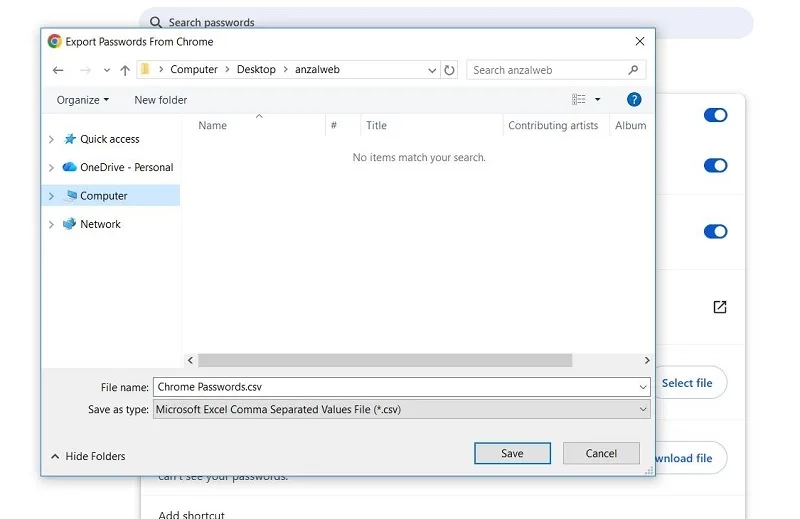
Task: Click the horizontal scrollbar right arrow
Action: click(x=647, y=360)
